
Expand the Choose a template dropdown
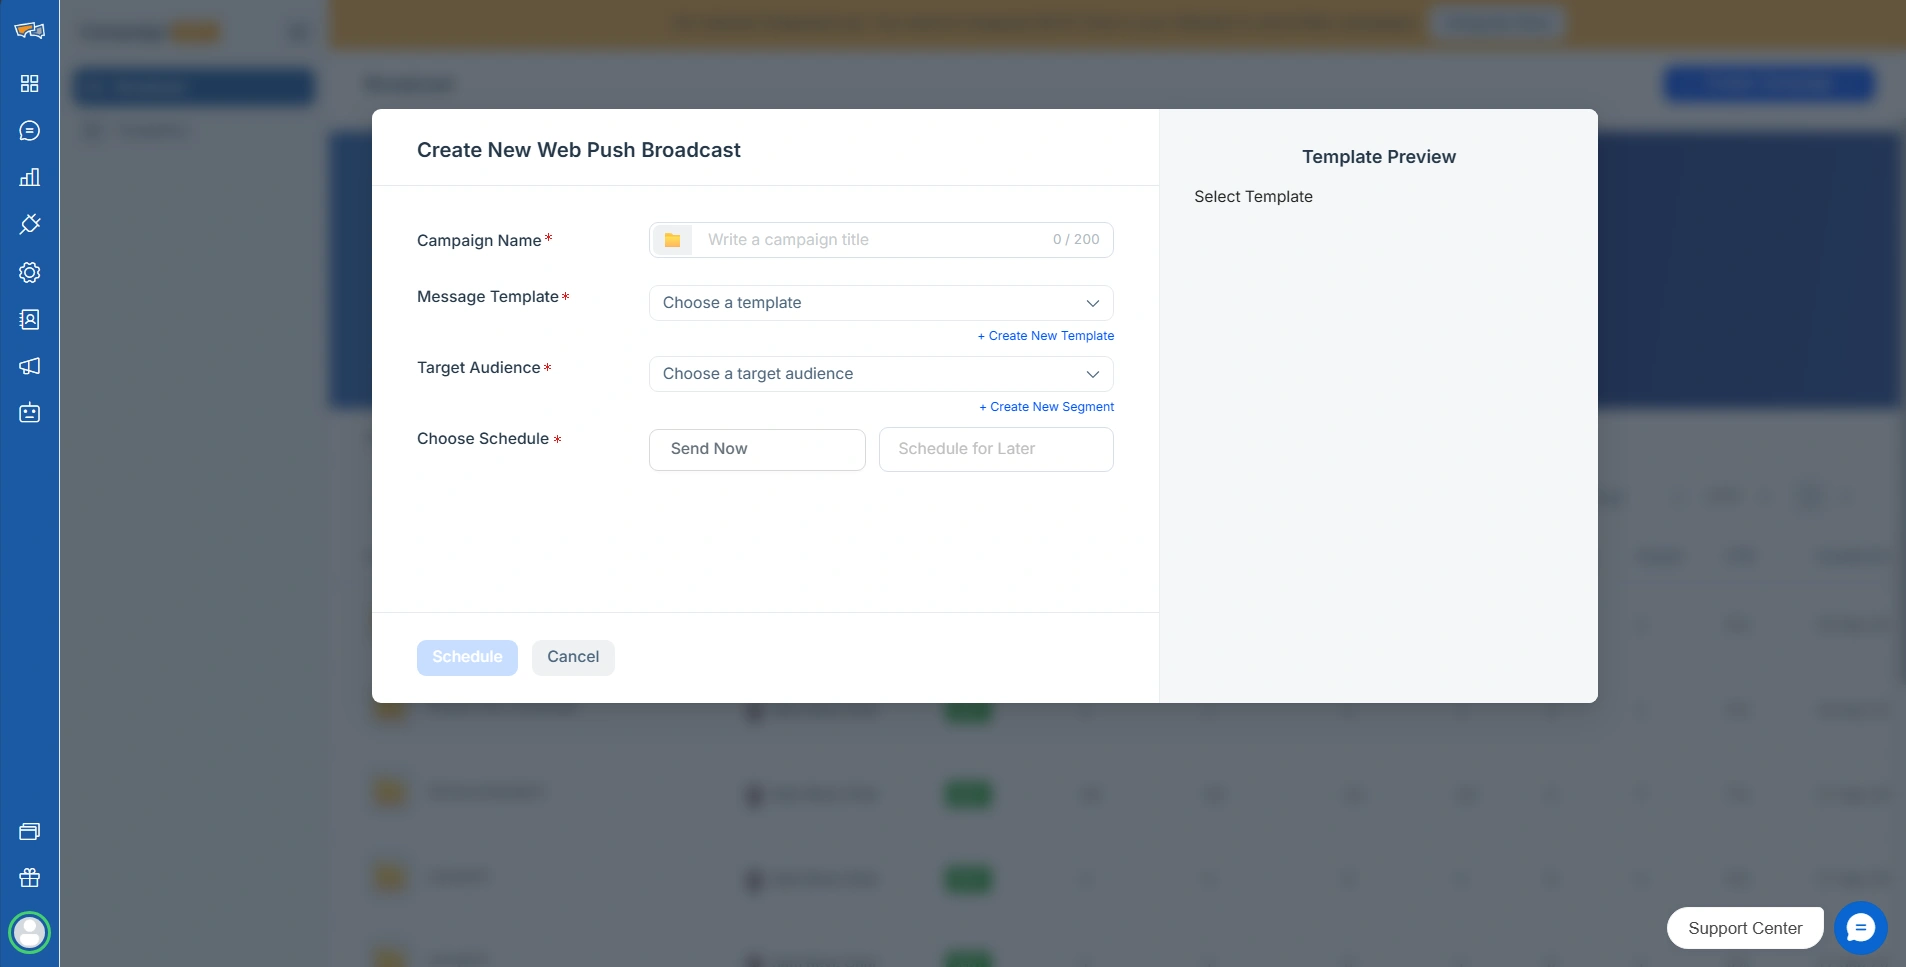[x=880, y=303]
